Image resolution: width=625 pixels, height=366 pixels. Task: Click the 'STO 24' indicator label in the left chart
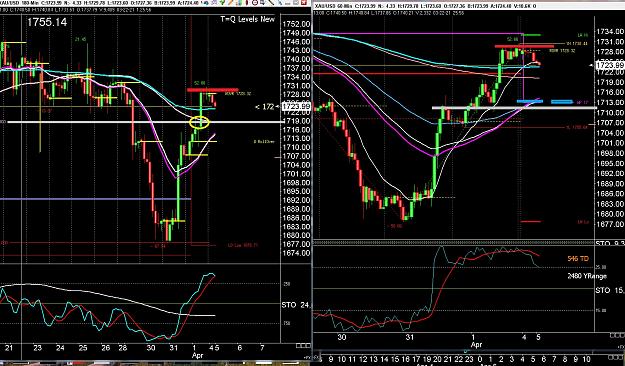296,305
